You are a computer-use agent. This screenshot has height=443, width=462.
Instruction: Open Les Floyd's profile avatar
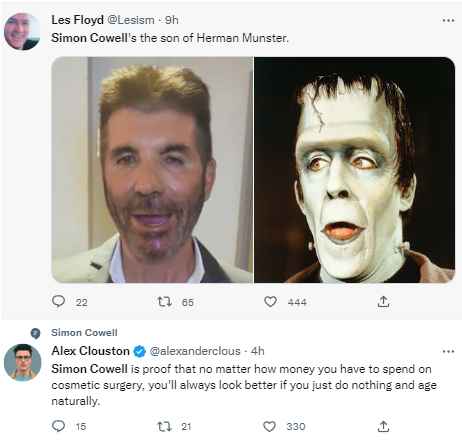pos(22,31)
